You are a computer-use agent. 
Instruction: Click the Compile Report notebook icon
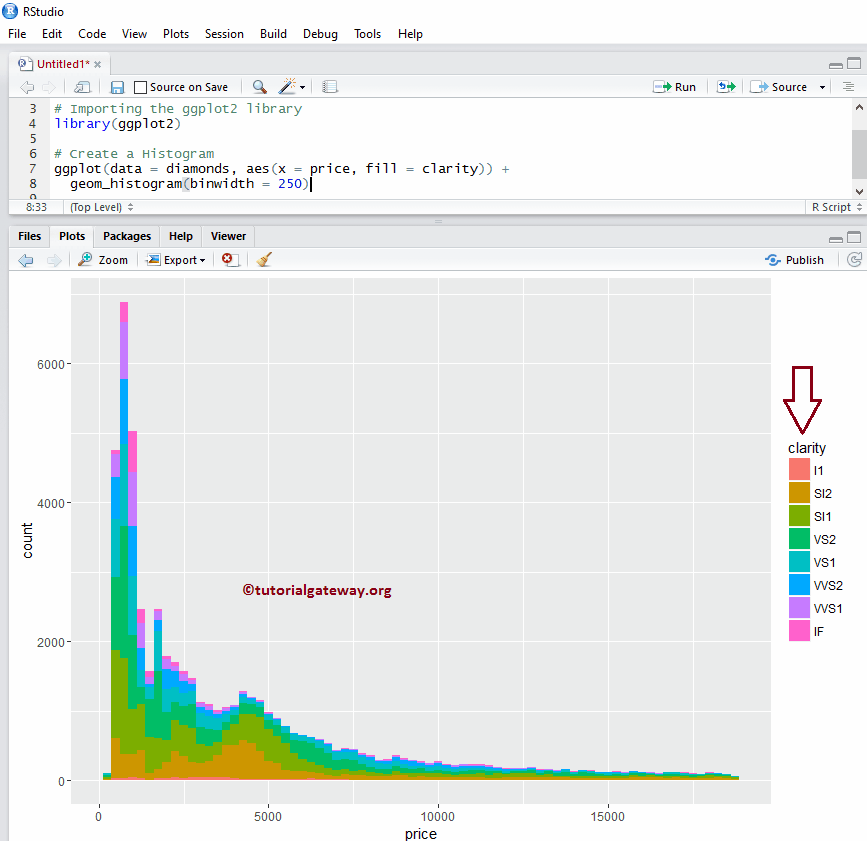click(330, 87)
